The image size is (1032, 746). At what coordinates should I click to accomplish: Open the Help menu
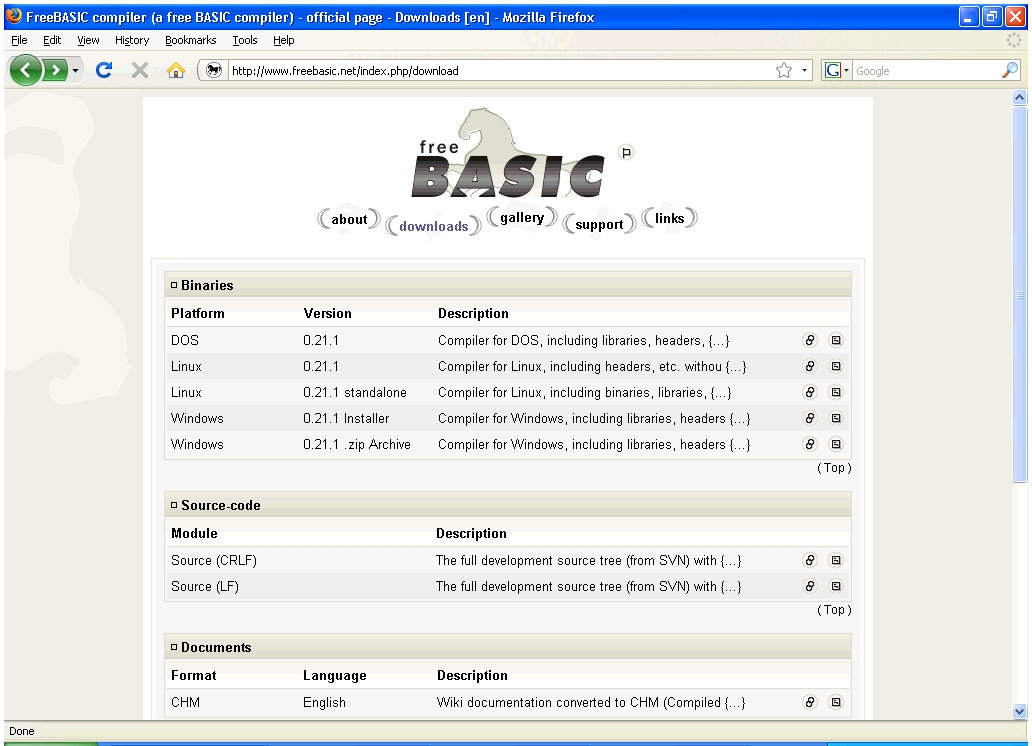pos(284,40)
